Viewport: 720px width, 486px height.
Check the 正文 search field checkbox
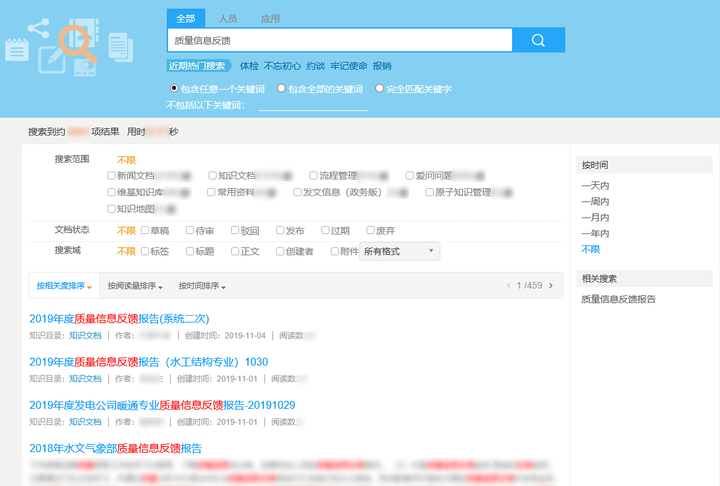235,251
